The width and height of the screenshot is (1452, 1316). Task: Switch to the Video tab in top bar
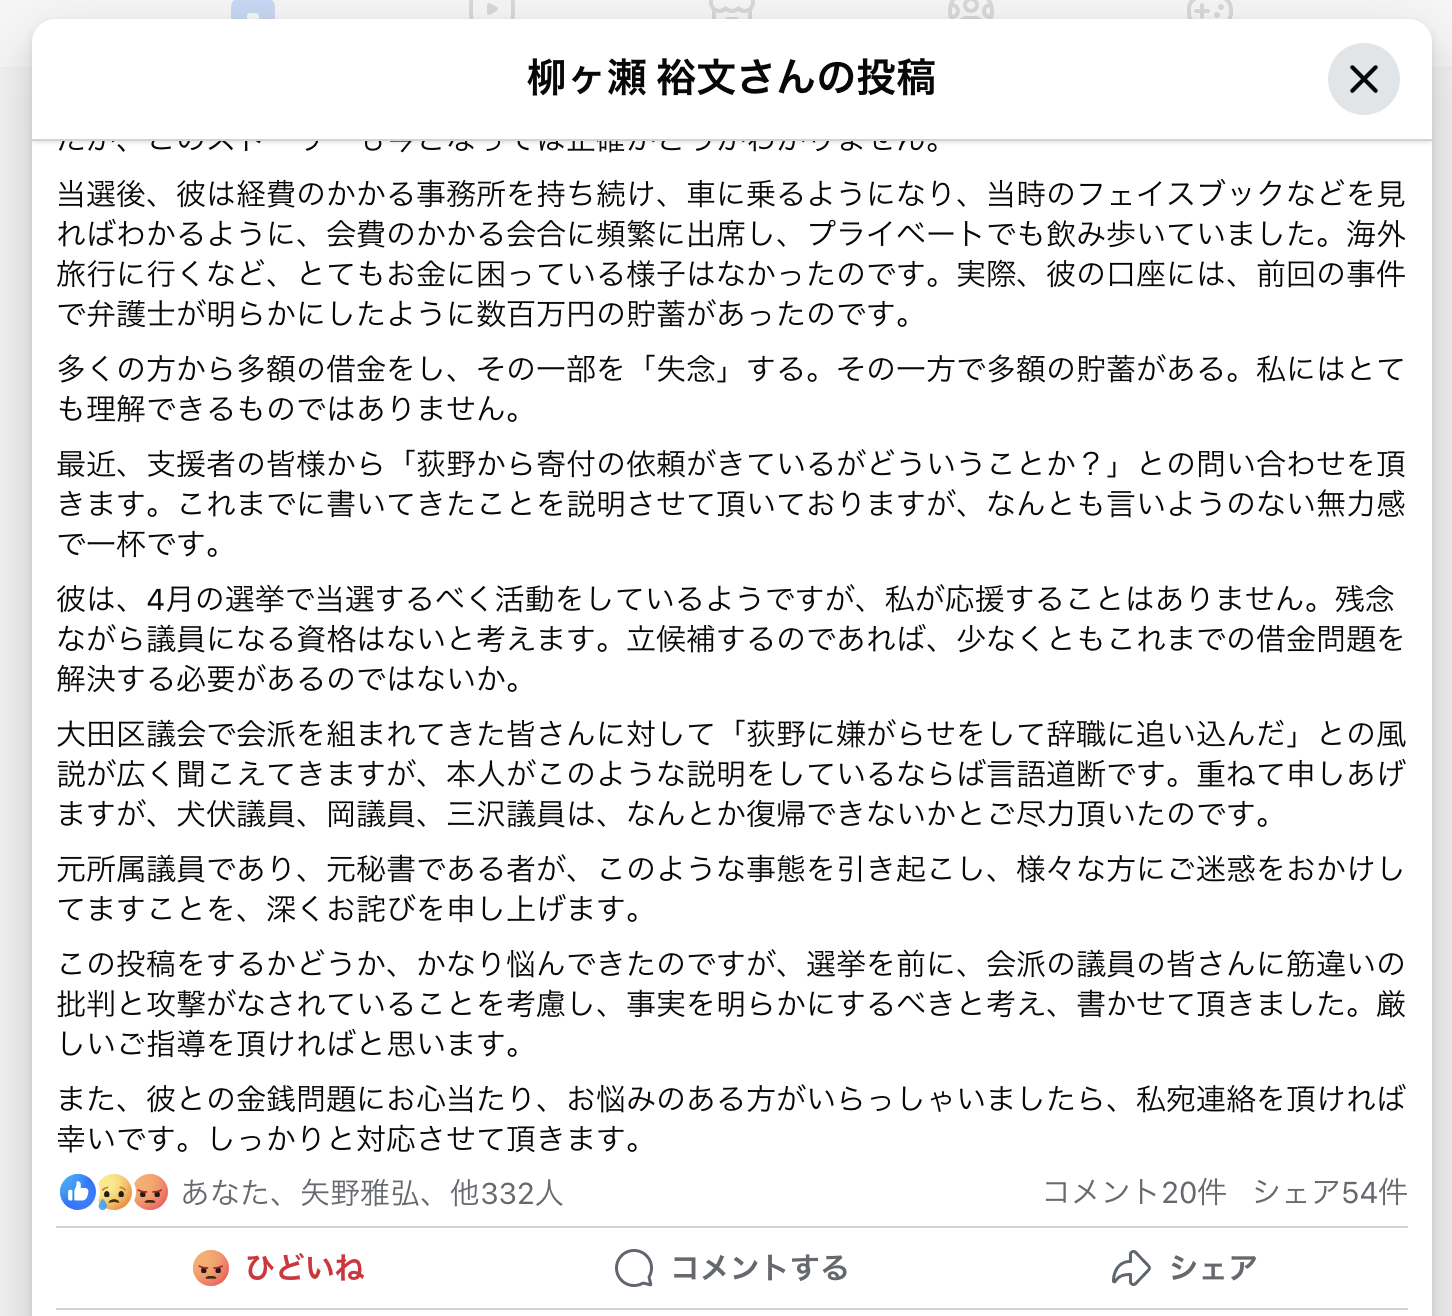pyautogui.click(x=492, y=10)
